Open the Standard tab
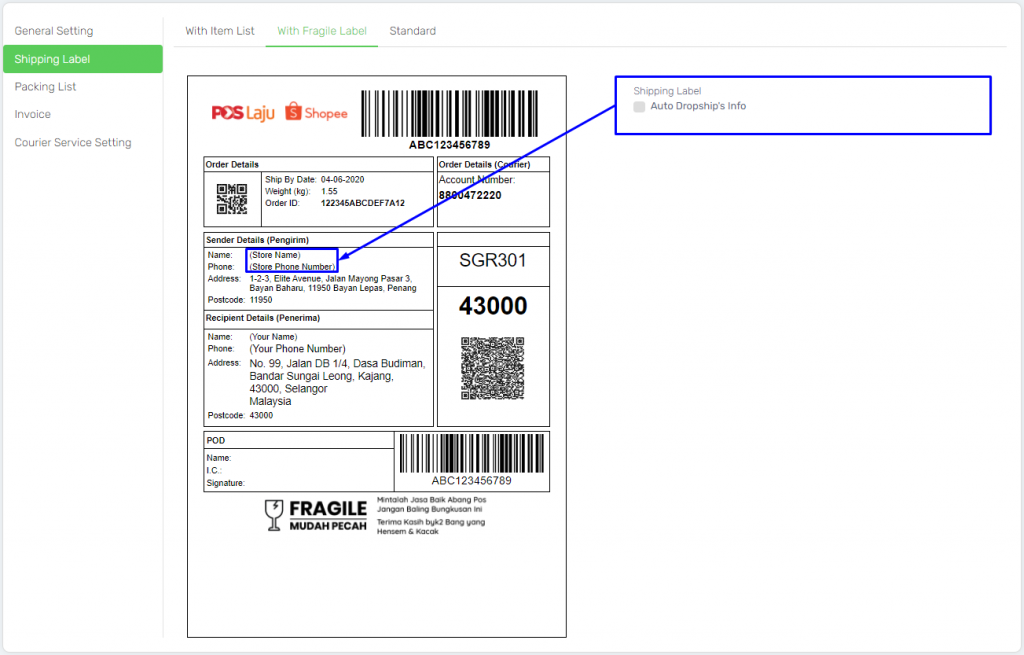This screenshot has height=655, width=1024. point(412,30)
